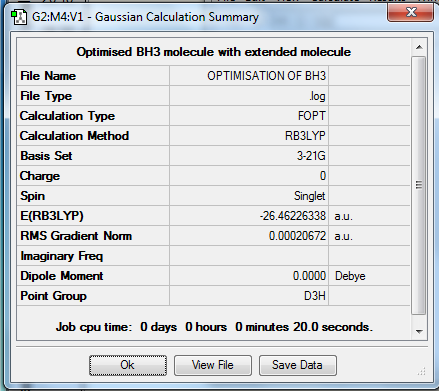Select the point group value 'D3H'
The height and width of the screenshot is (391, 439).
coord(315,296)
